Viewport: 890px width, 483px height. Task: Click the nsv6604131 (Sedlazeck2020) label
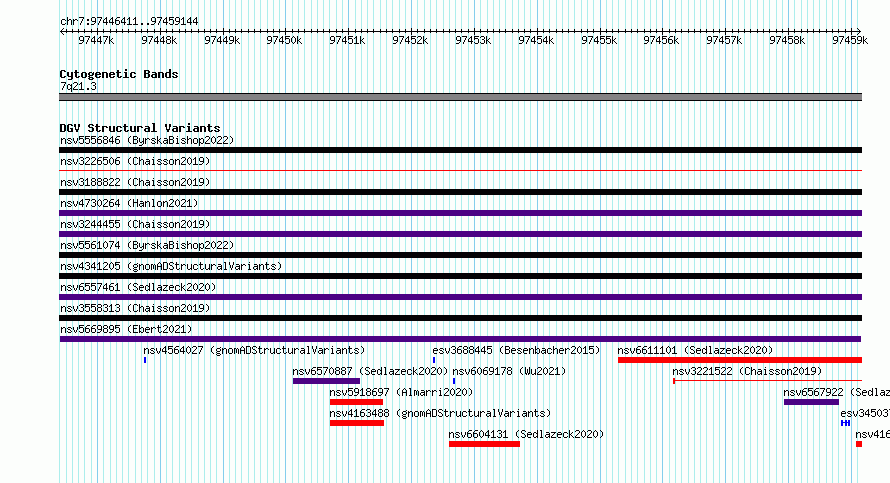pyautogui.click(x=526, y=434)
